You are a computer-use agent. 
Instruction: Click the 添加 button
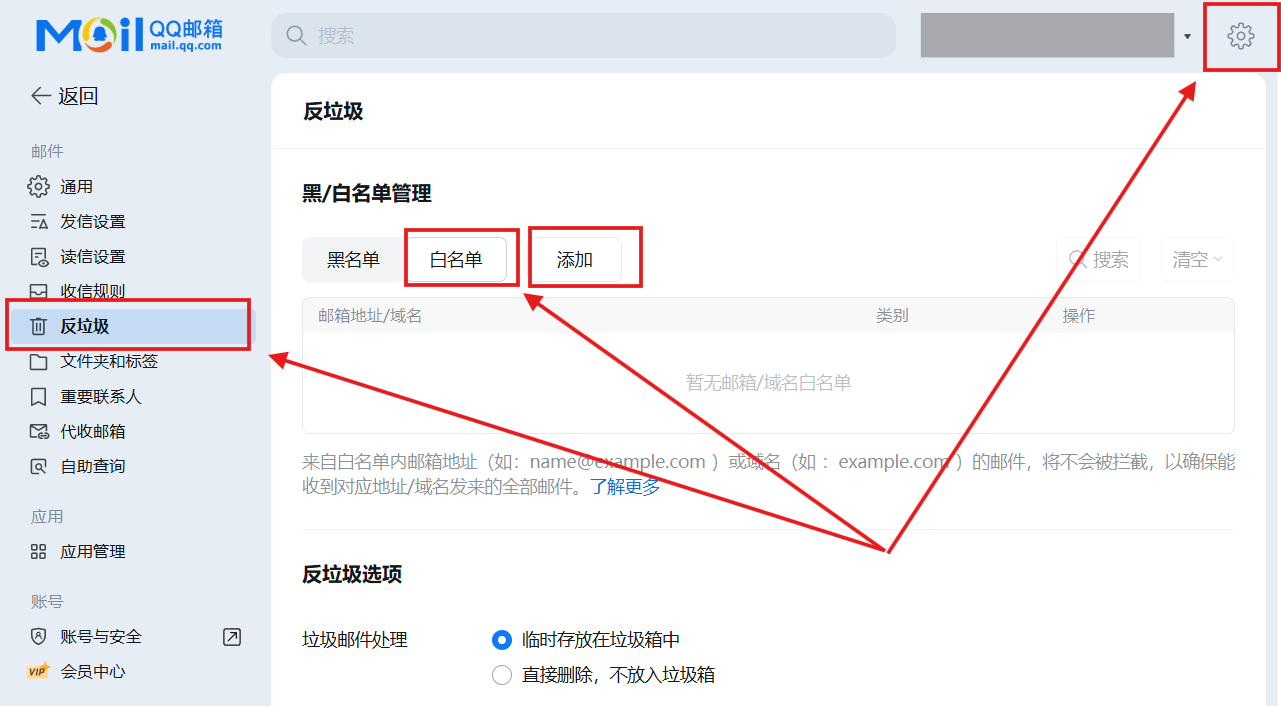pos(575,260)
